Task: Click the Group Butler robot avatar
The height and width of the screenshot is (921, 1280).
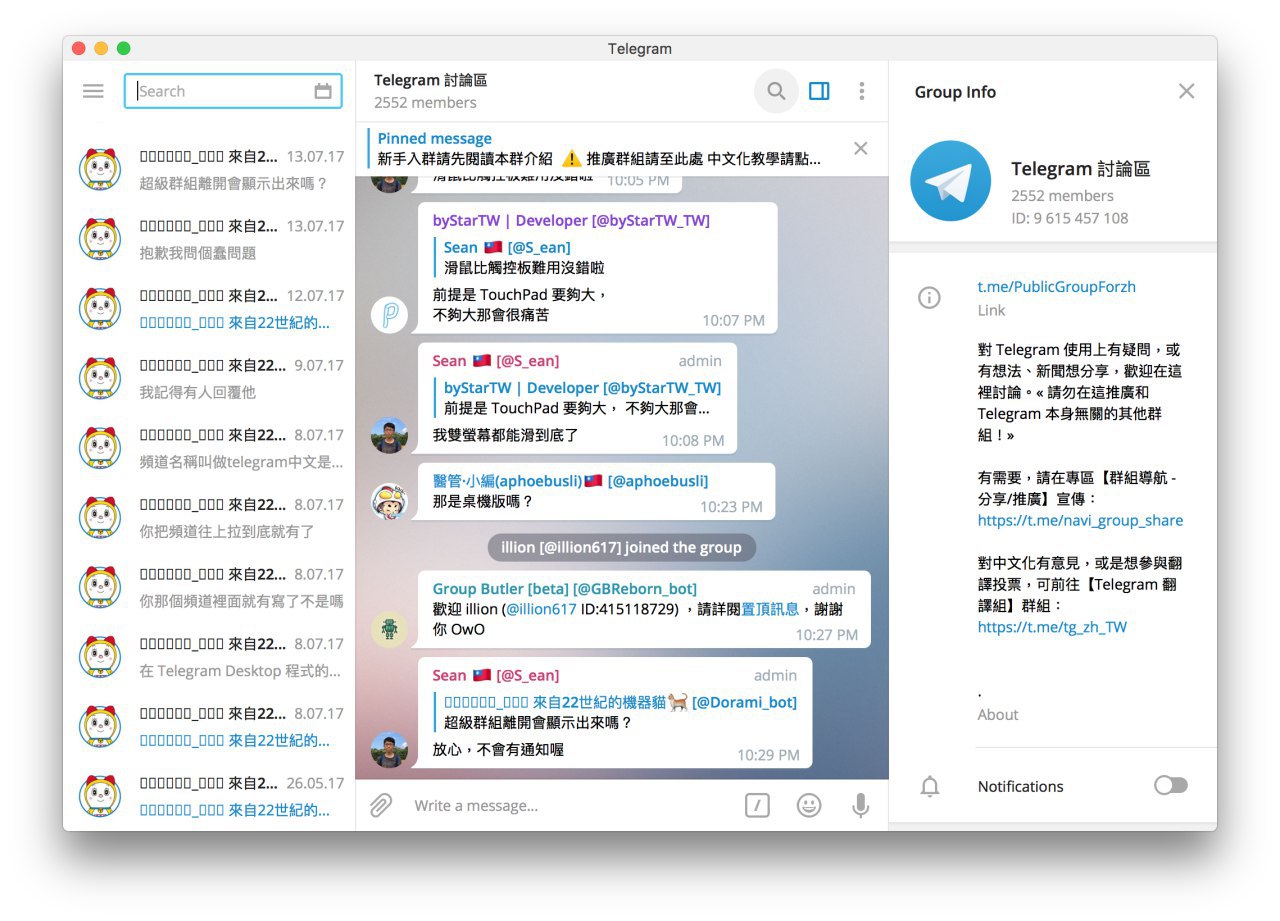Action: [389, 629]
